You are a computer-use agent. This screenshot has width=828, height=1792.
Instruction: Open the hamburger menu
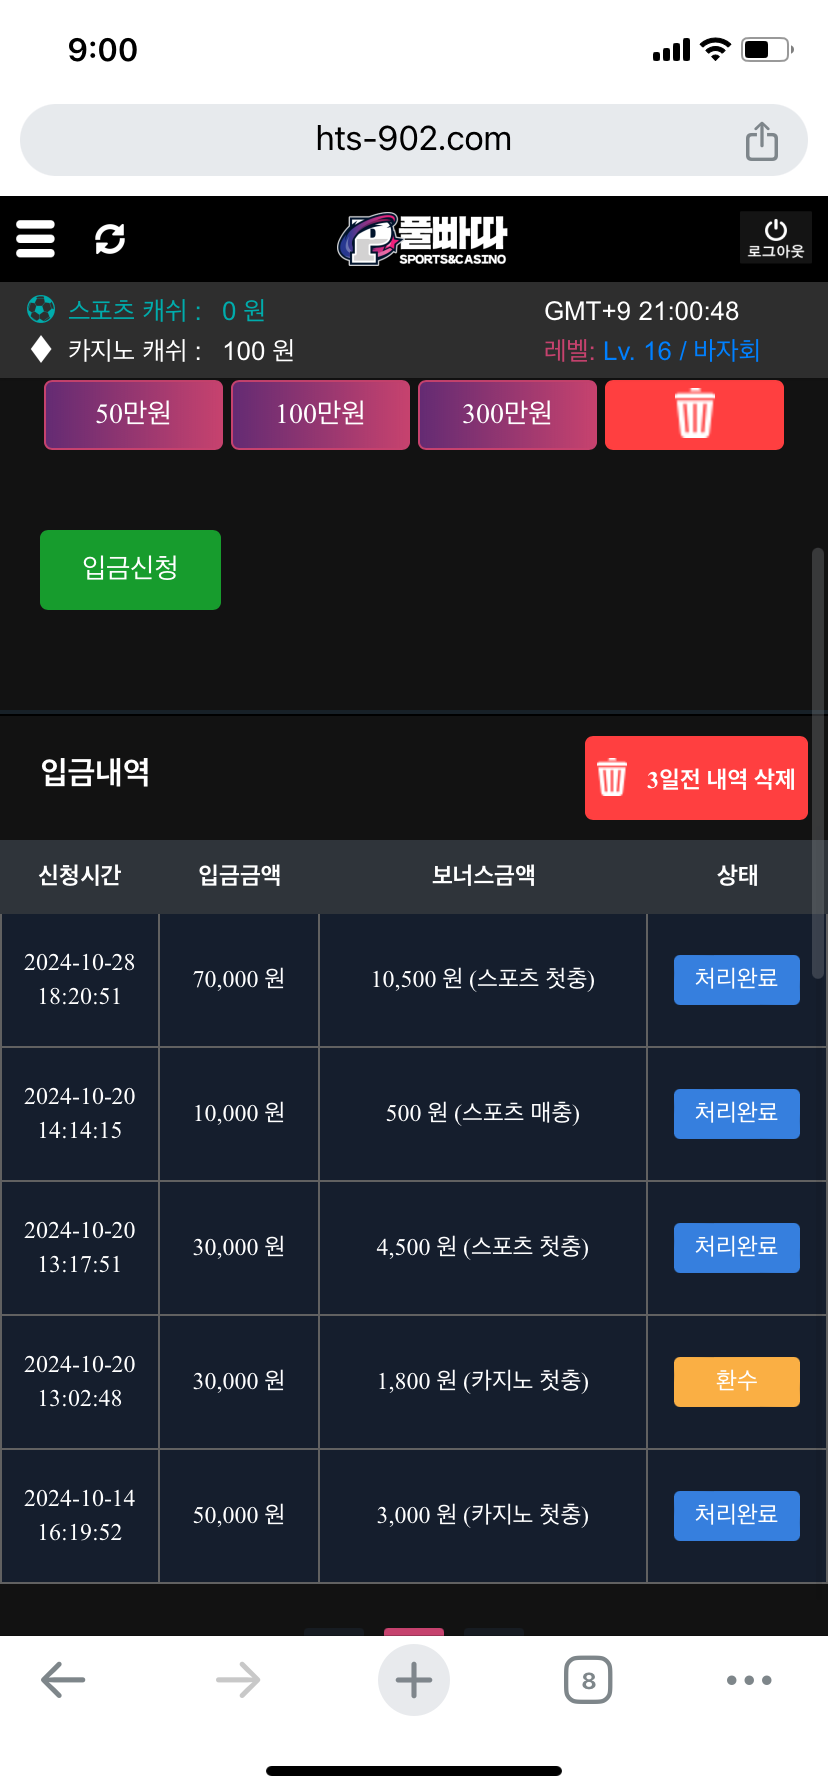35,239
